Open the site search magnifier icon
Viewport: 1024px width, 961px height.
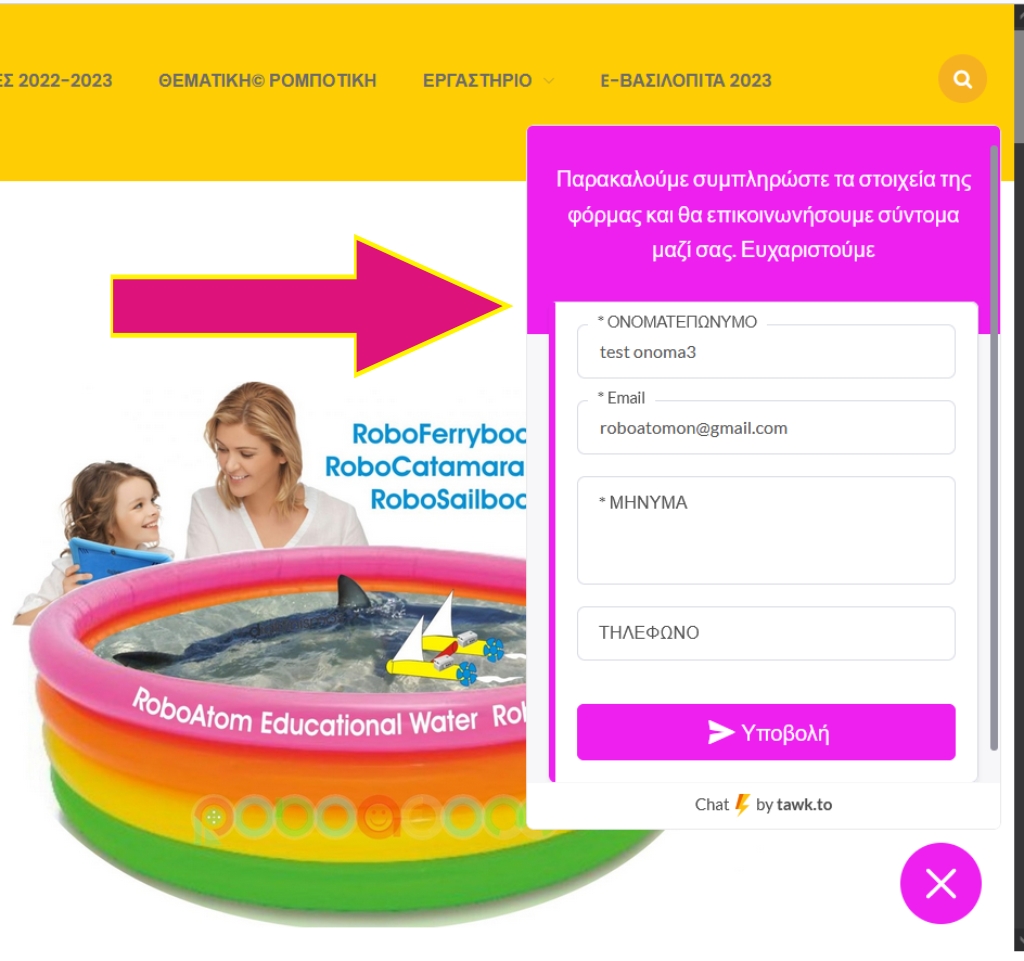[x=962, y=80]
